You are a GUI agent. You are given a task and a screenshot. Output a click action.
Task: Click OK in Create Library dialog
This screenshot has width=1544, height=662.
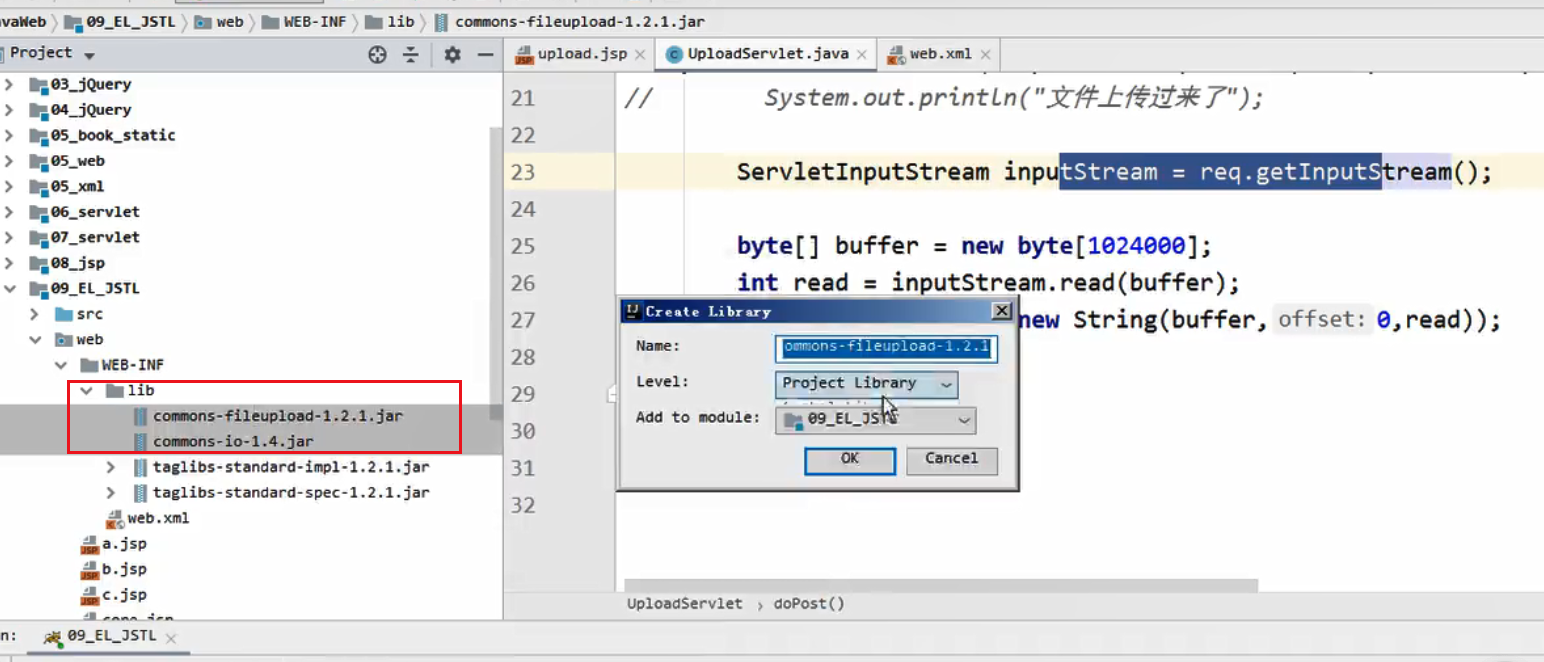(850, 459)
